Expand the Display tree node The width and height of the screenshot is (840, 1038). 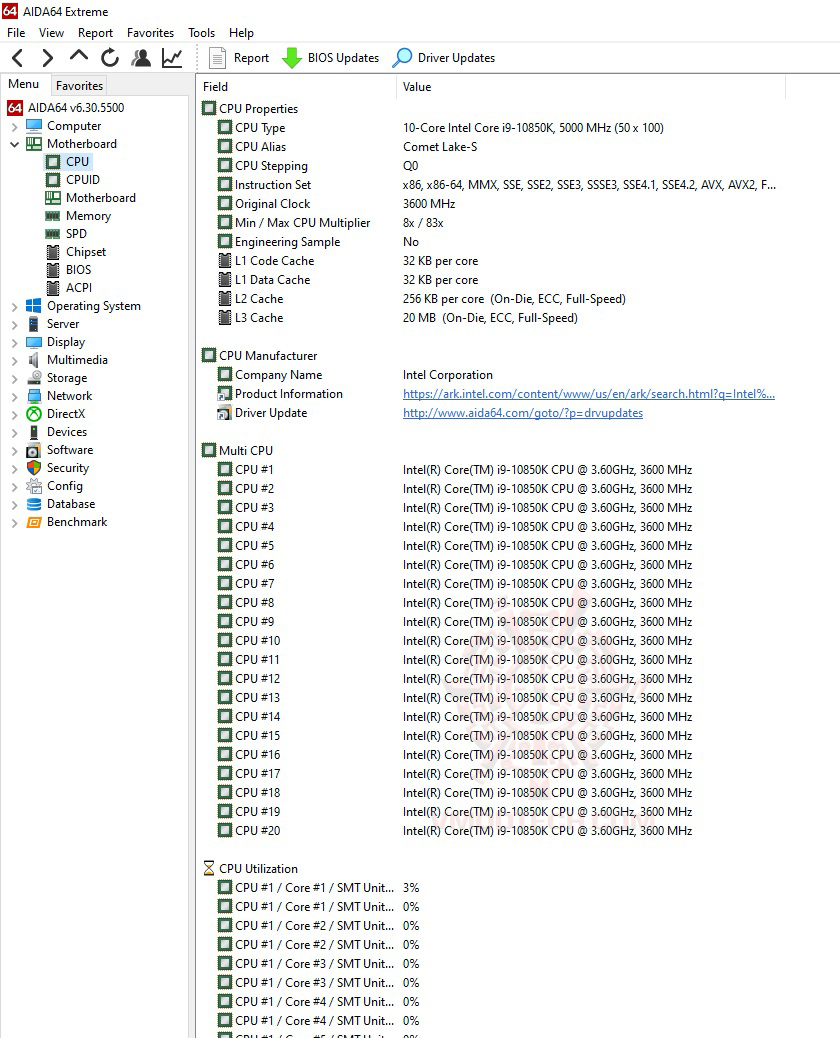(x=15, y=342)
